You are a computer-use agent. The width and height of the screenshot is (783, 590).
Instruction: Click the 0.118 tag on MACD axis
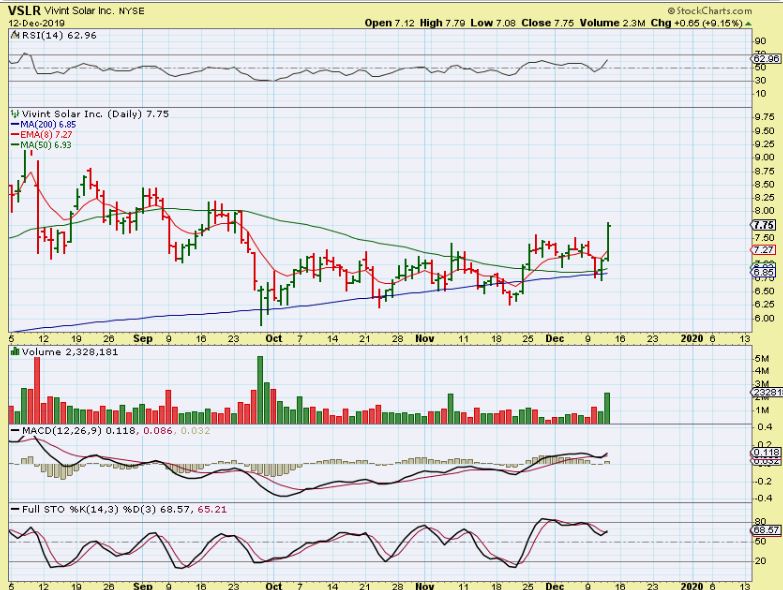(x=766, y=453)
